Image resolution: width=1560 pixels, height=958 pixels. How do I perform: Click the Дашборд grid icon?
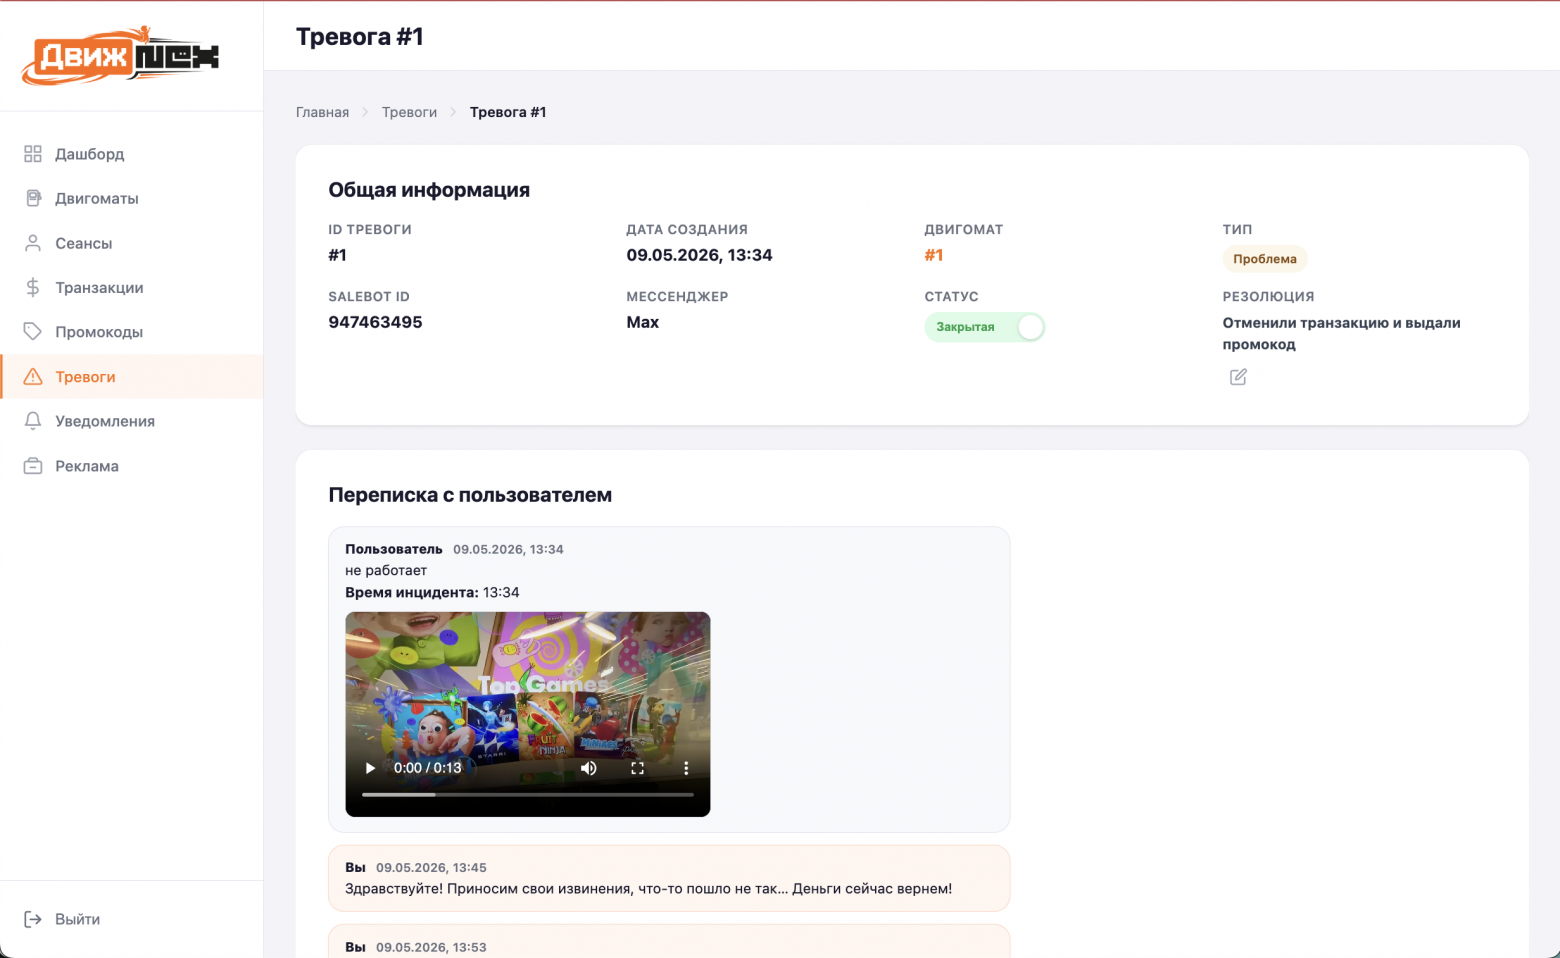(33, 154)
